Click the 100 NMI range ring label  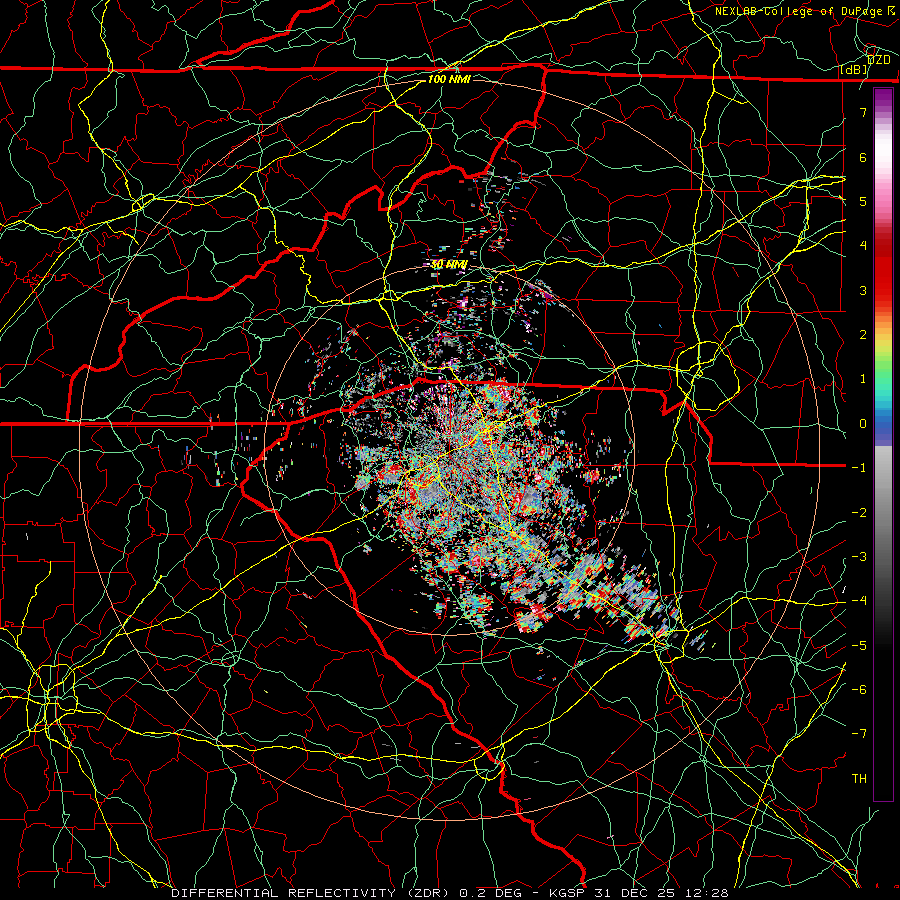coord(449,79)
